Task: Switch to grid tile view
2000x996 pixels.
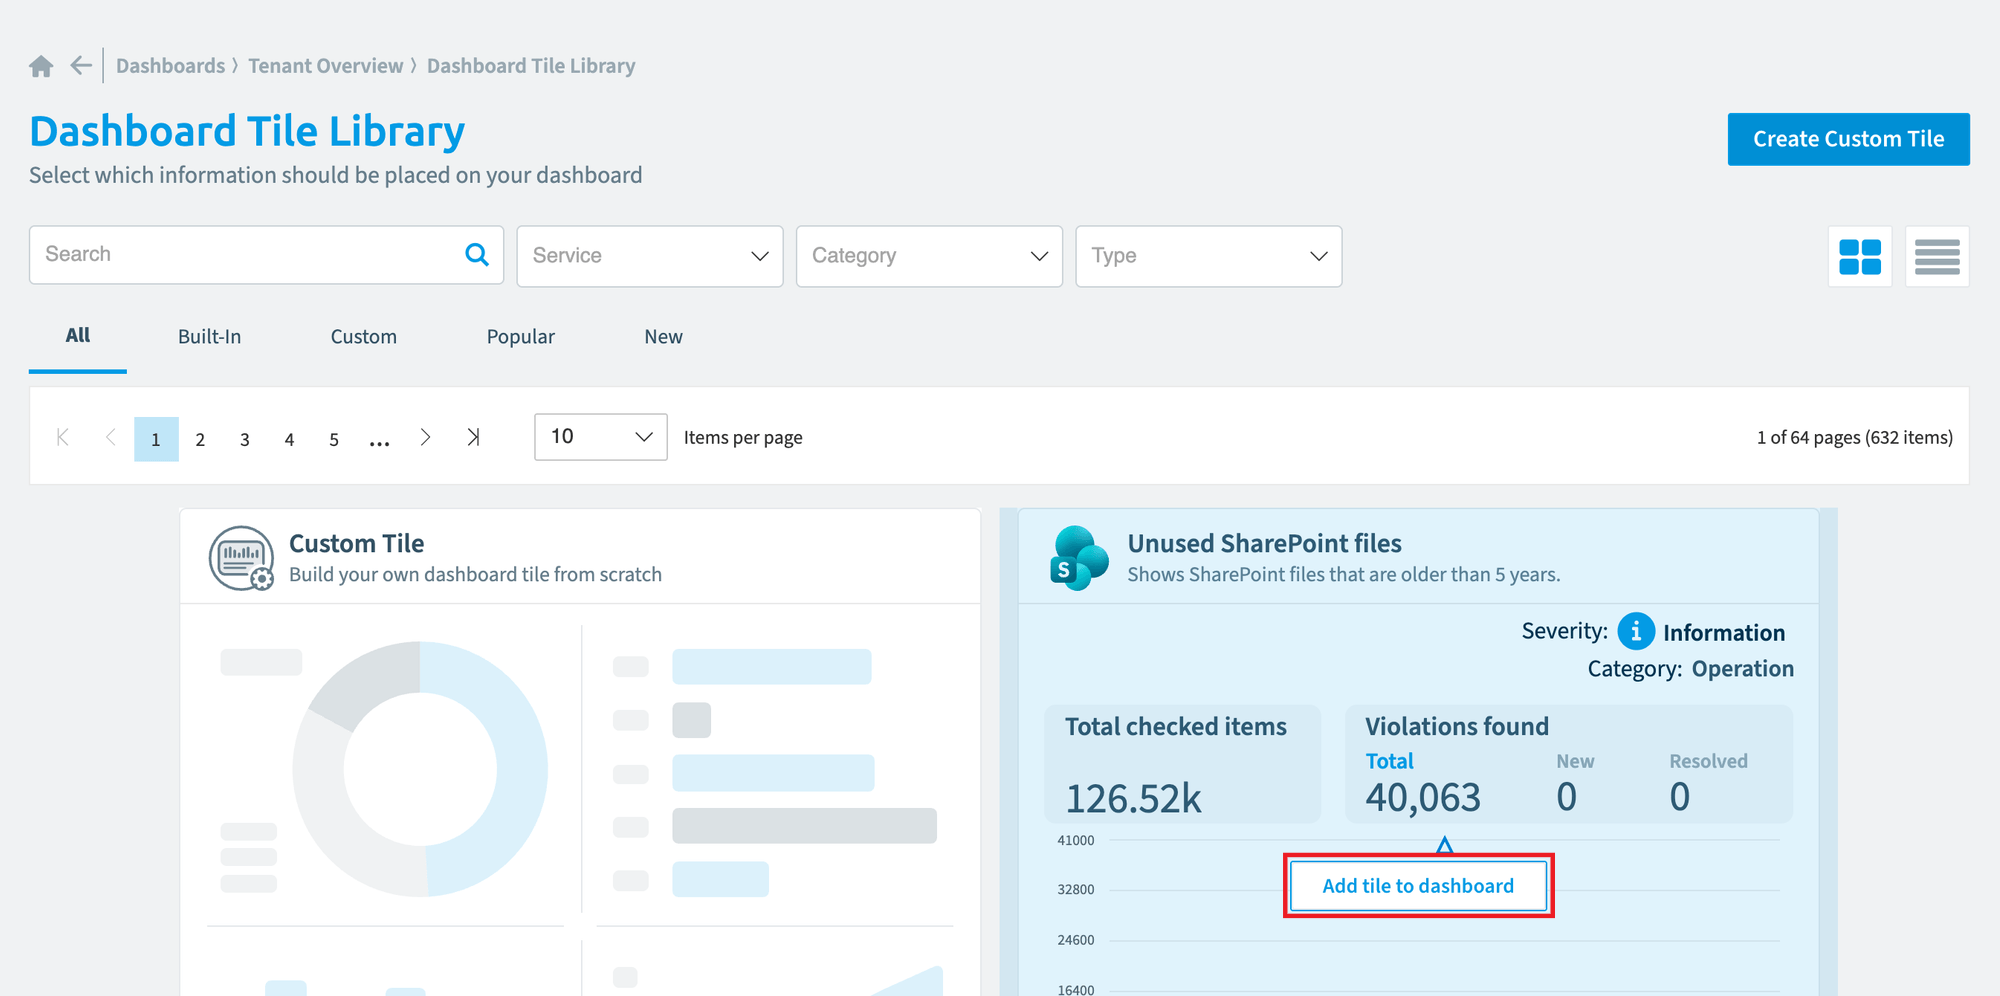Action: [x=1860, y=257]
